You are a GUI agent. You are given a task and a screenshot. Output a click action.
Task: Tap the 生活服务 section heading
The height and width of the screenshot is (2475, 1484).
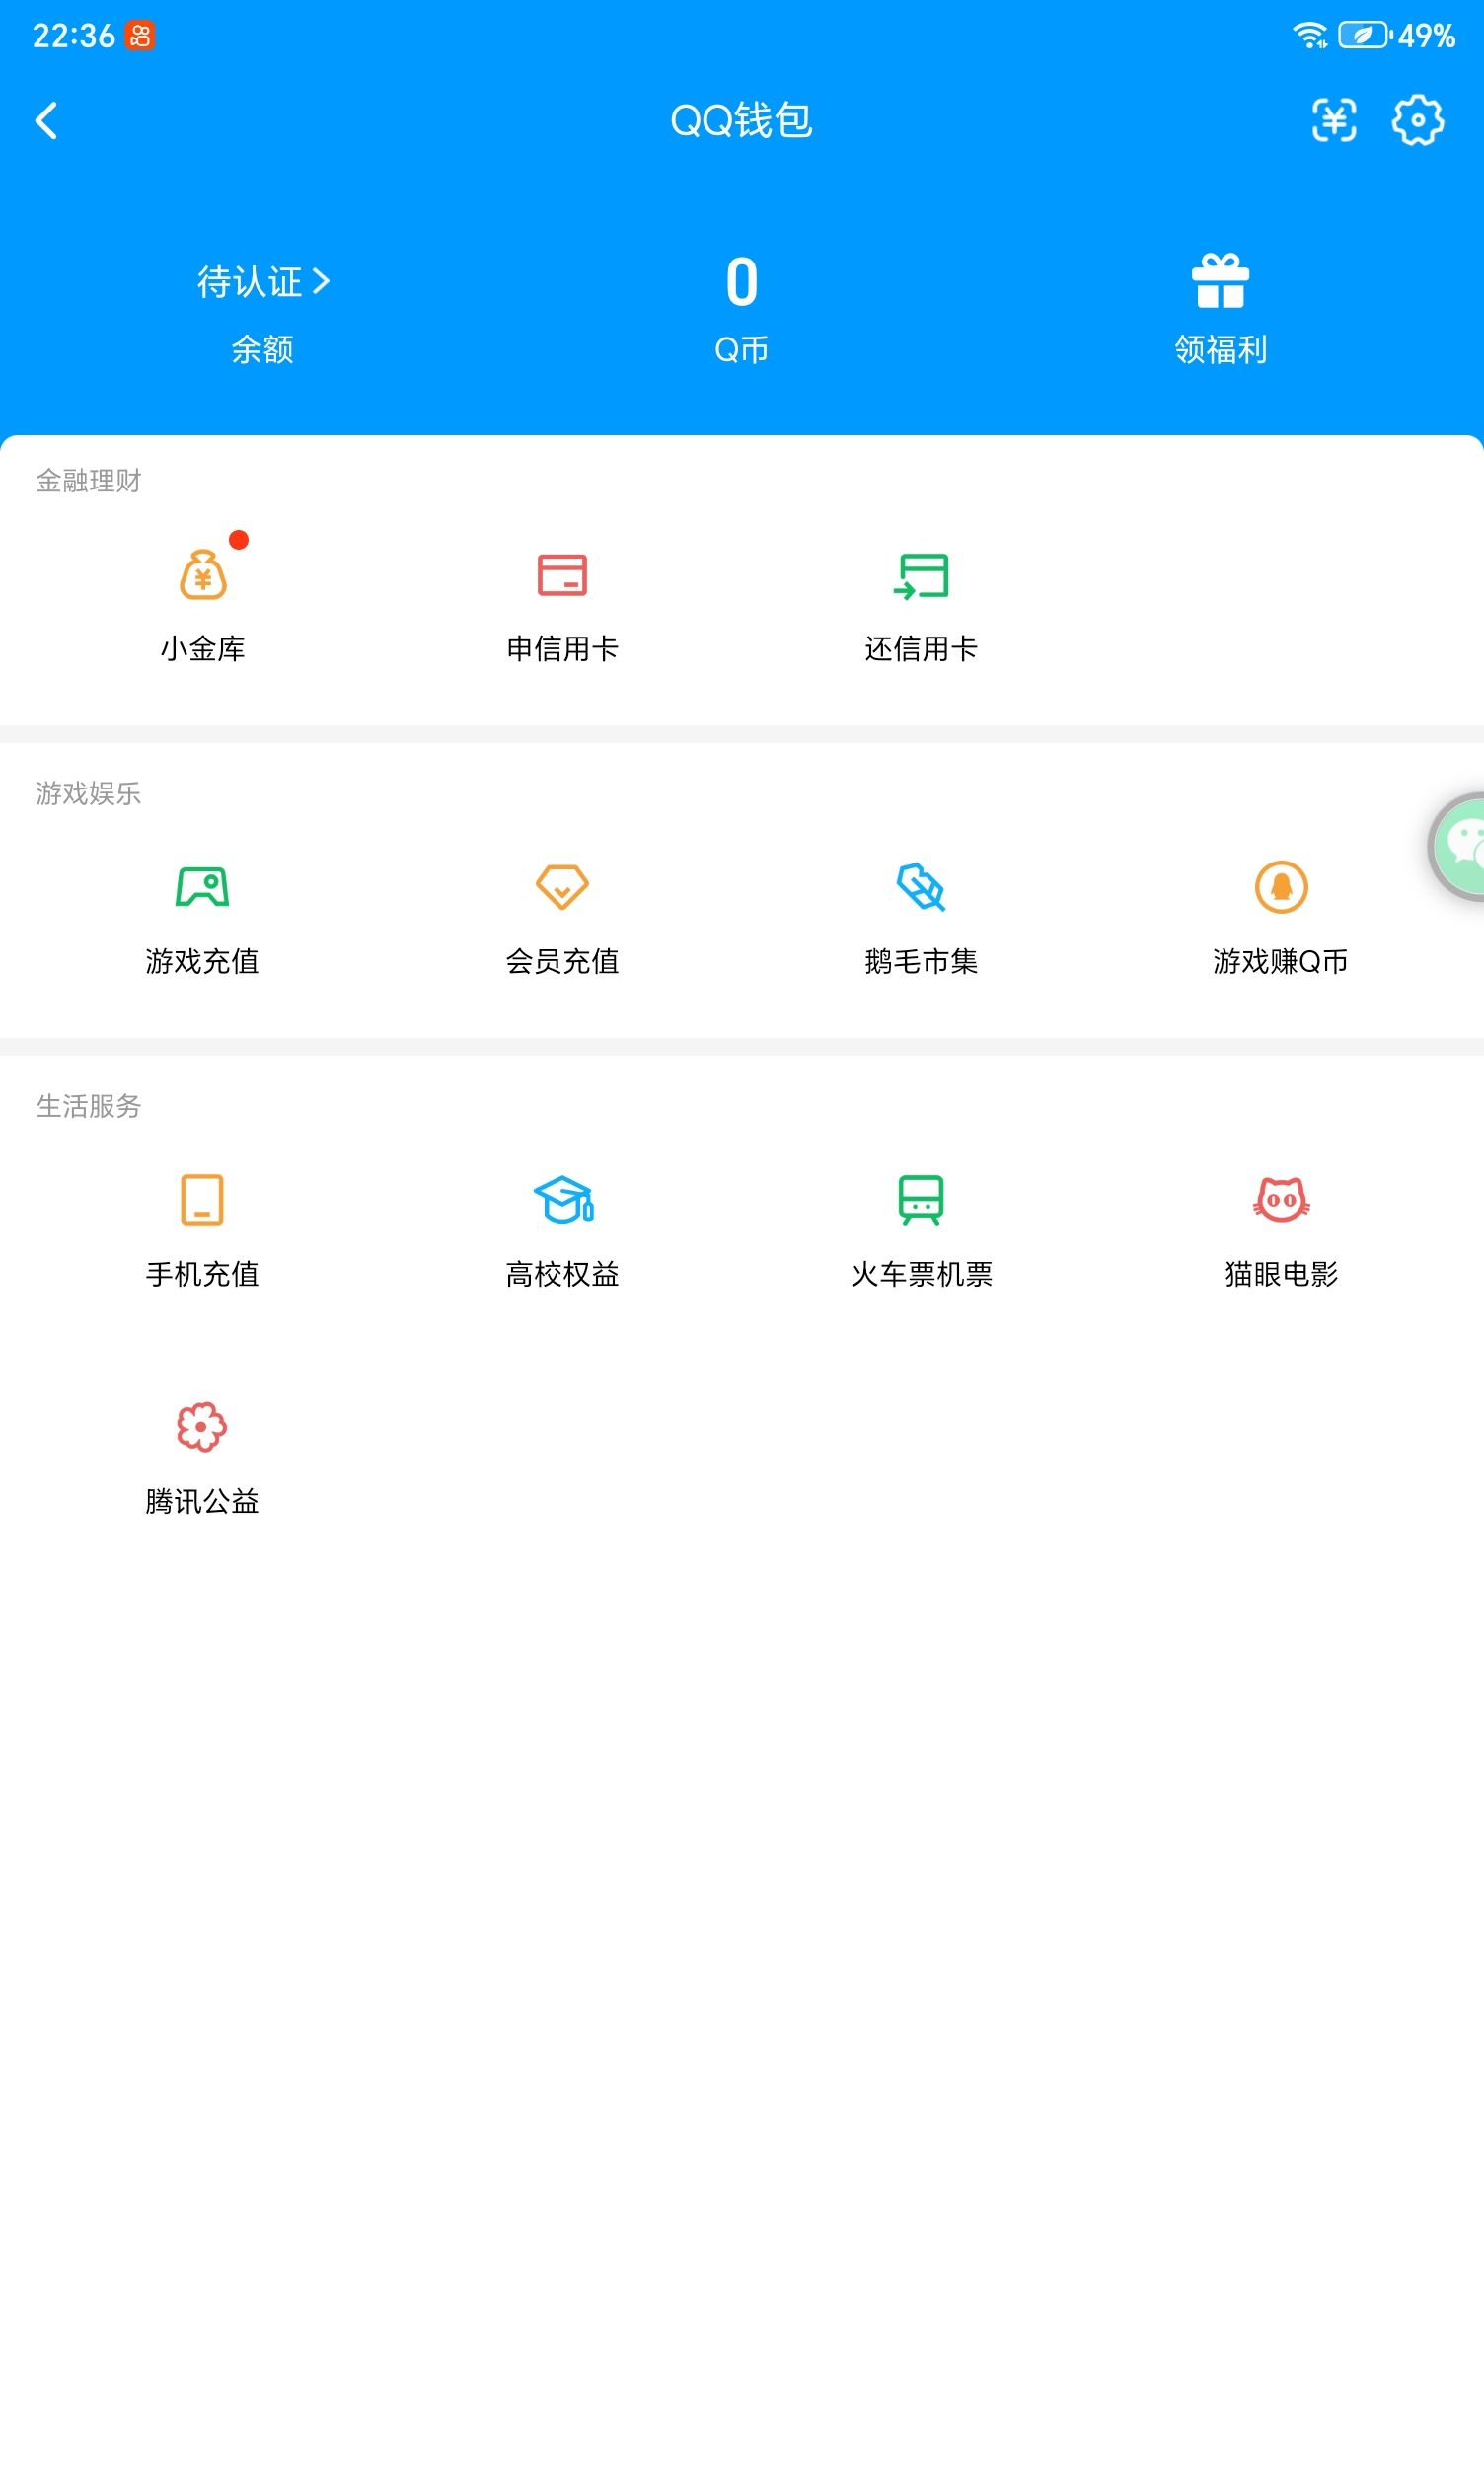[x=89, y=1106]
